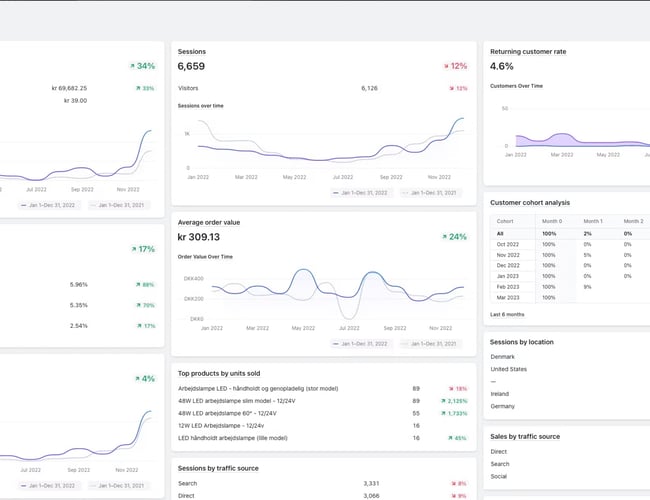
Task: Click Germany in Sessions by location
Action: (502, 406)
